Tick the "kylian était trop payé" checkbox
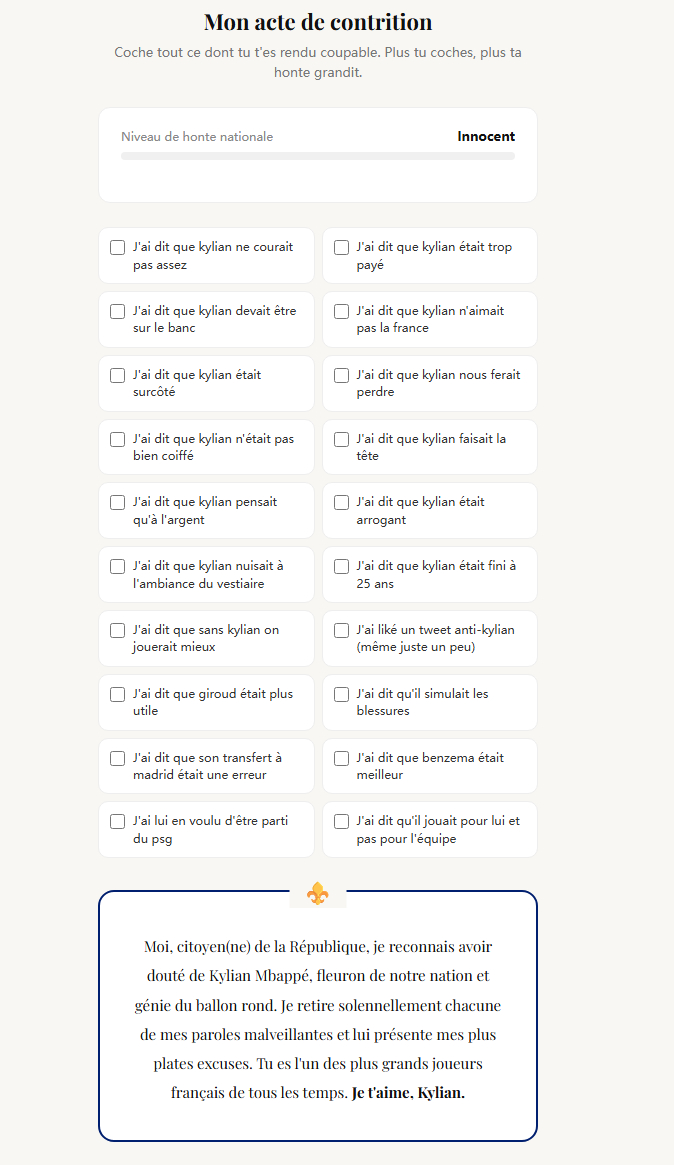This screenshot has height=1165, width=674. tap(341, 247)
